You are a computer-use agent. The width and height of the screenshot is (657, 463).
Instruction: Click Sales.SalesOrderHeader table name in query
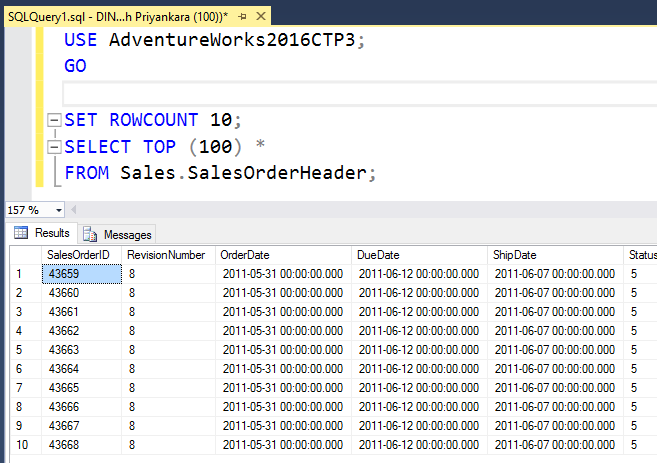point(244,173)
